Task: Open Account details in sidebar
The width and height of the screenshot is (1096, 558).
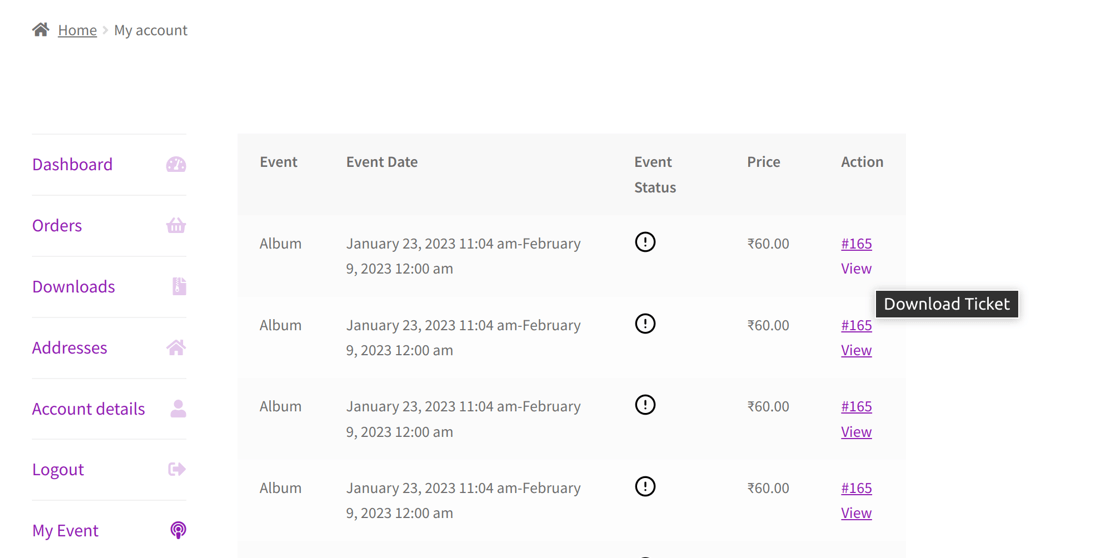Action: [x=88, y=409]
